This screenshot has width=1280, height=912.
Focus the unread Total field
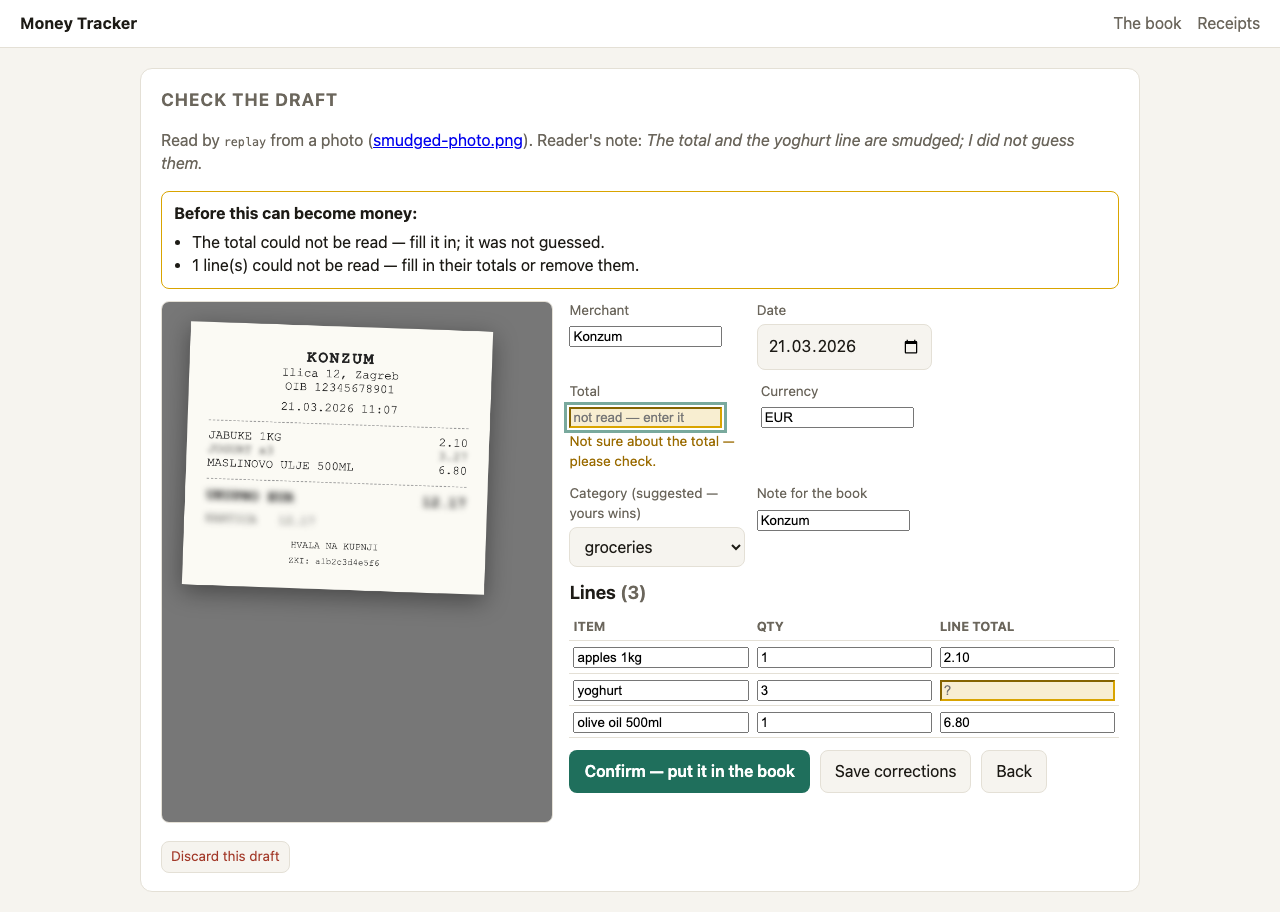pyautogui.click(x=645, y=417)
